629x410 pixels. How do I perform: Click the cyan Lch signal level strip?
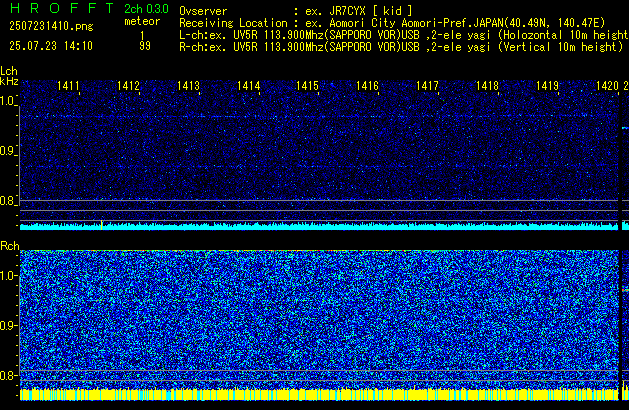pos(319,227)
